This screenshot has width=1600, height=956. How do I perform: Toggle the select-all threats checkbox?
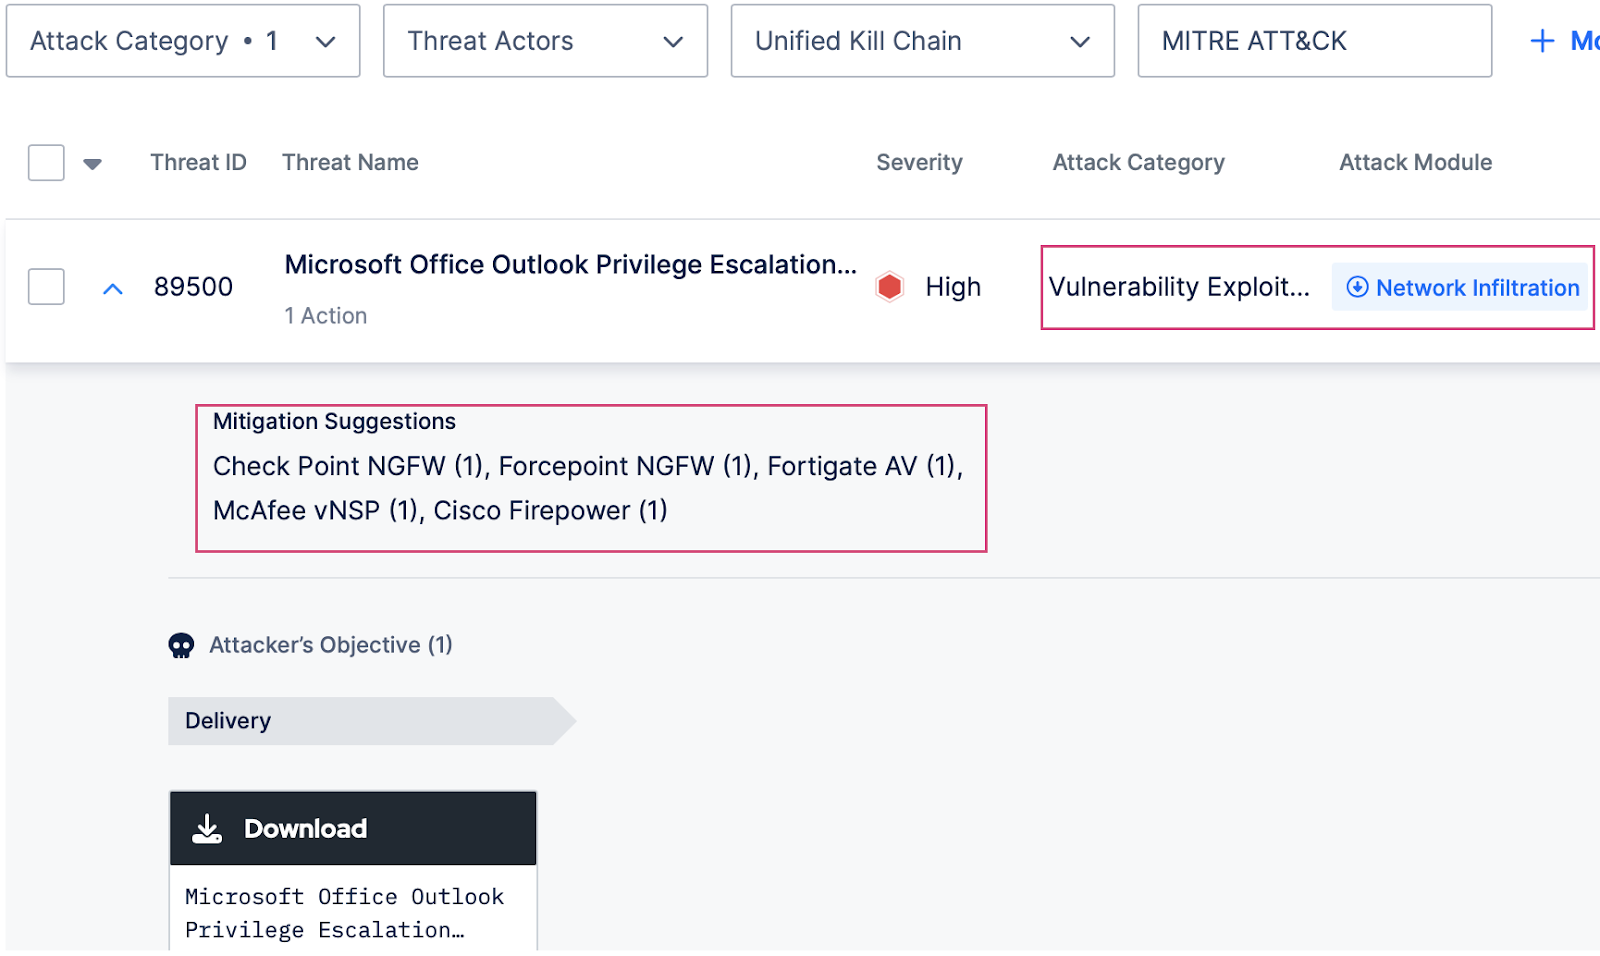point(46,163)
